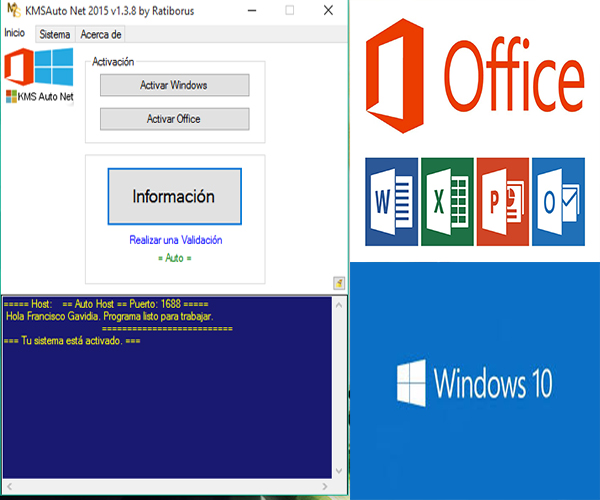Image resolution: width=600 pixels, height=500 pixels.
Task: Click the log scrollbar down arrow
Action: click(339, 471)
